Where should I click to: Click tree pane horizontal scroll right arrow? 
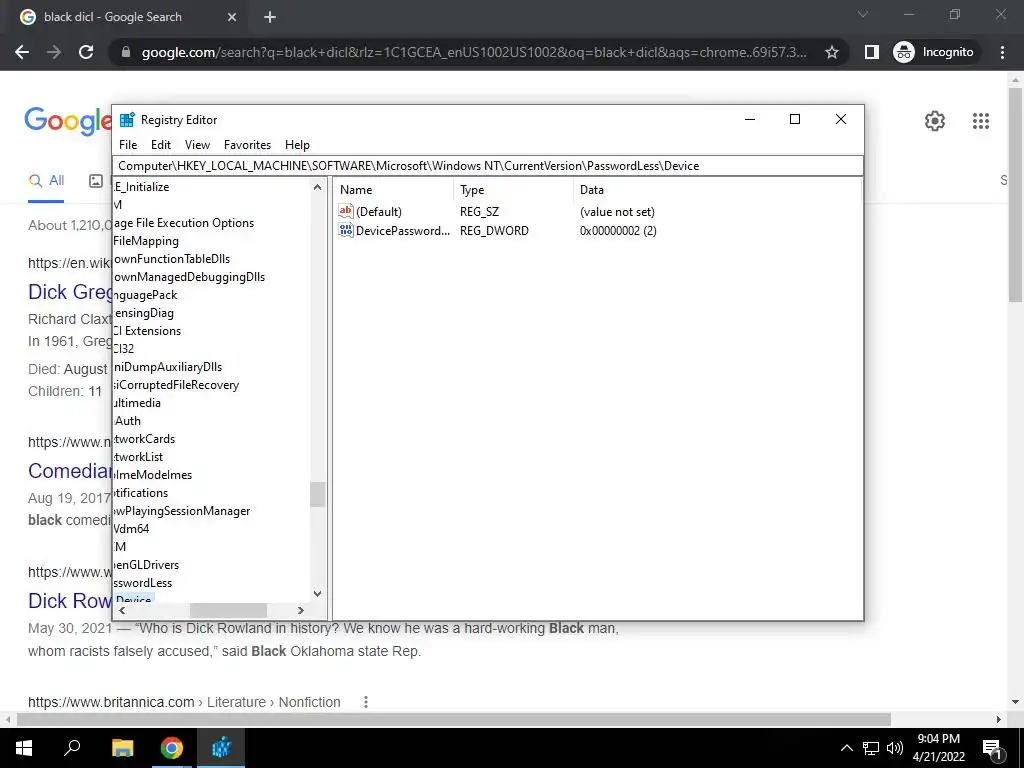(x=300, y=611)
